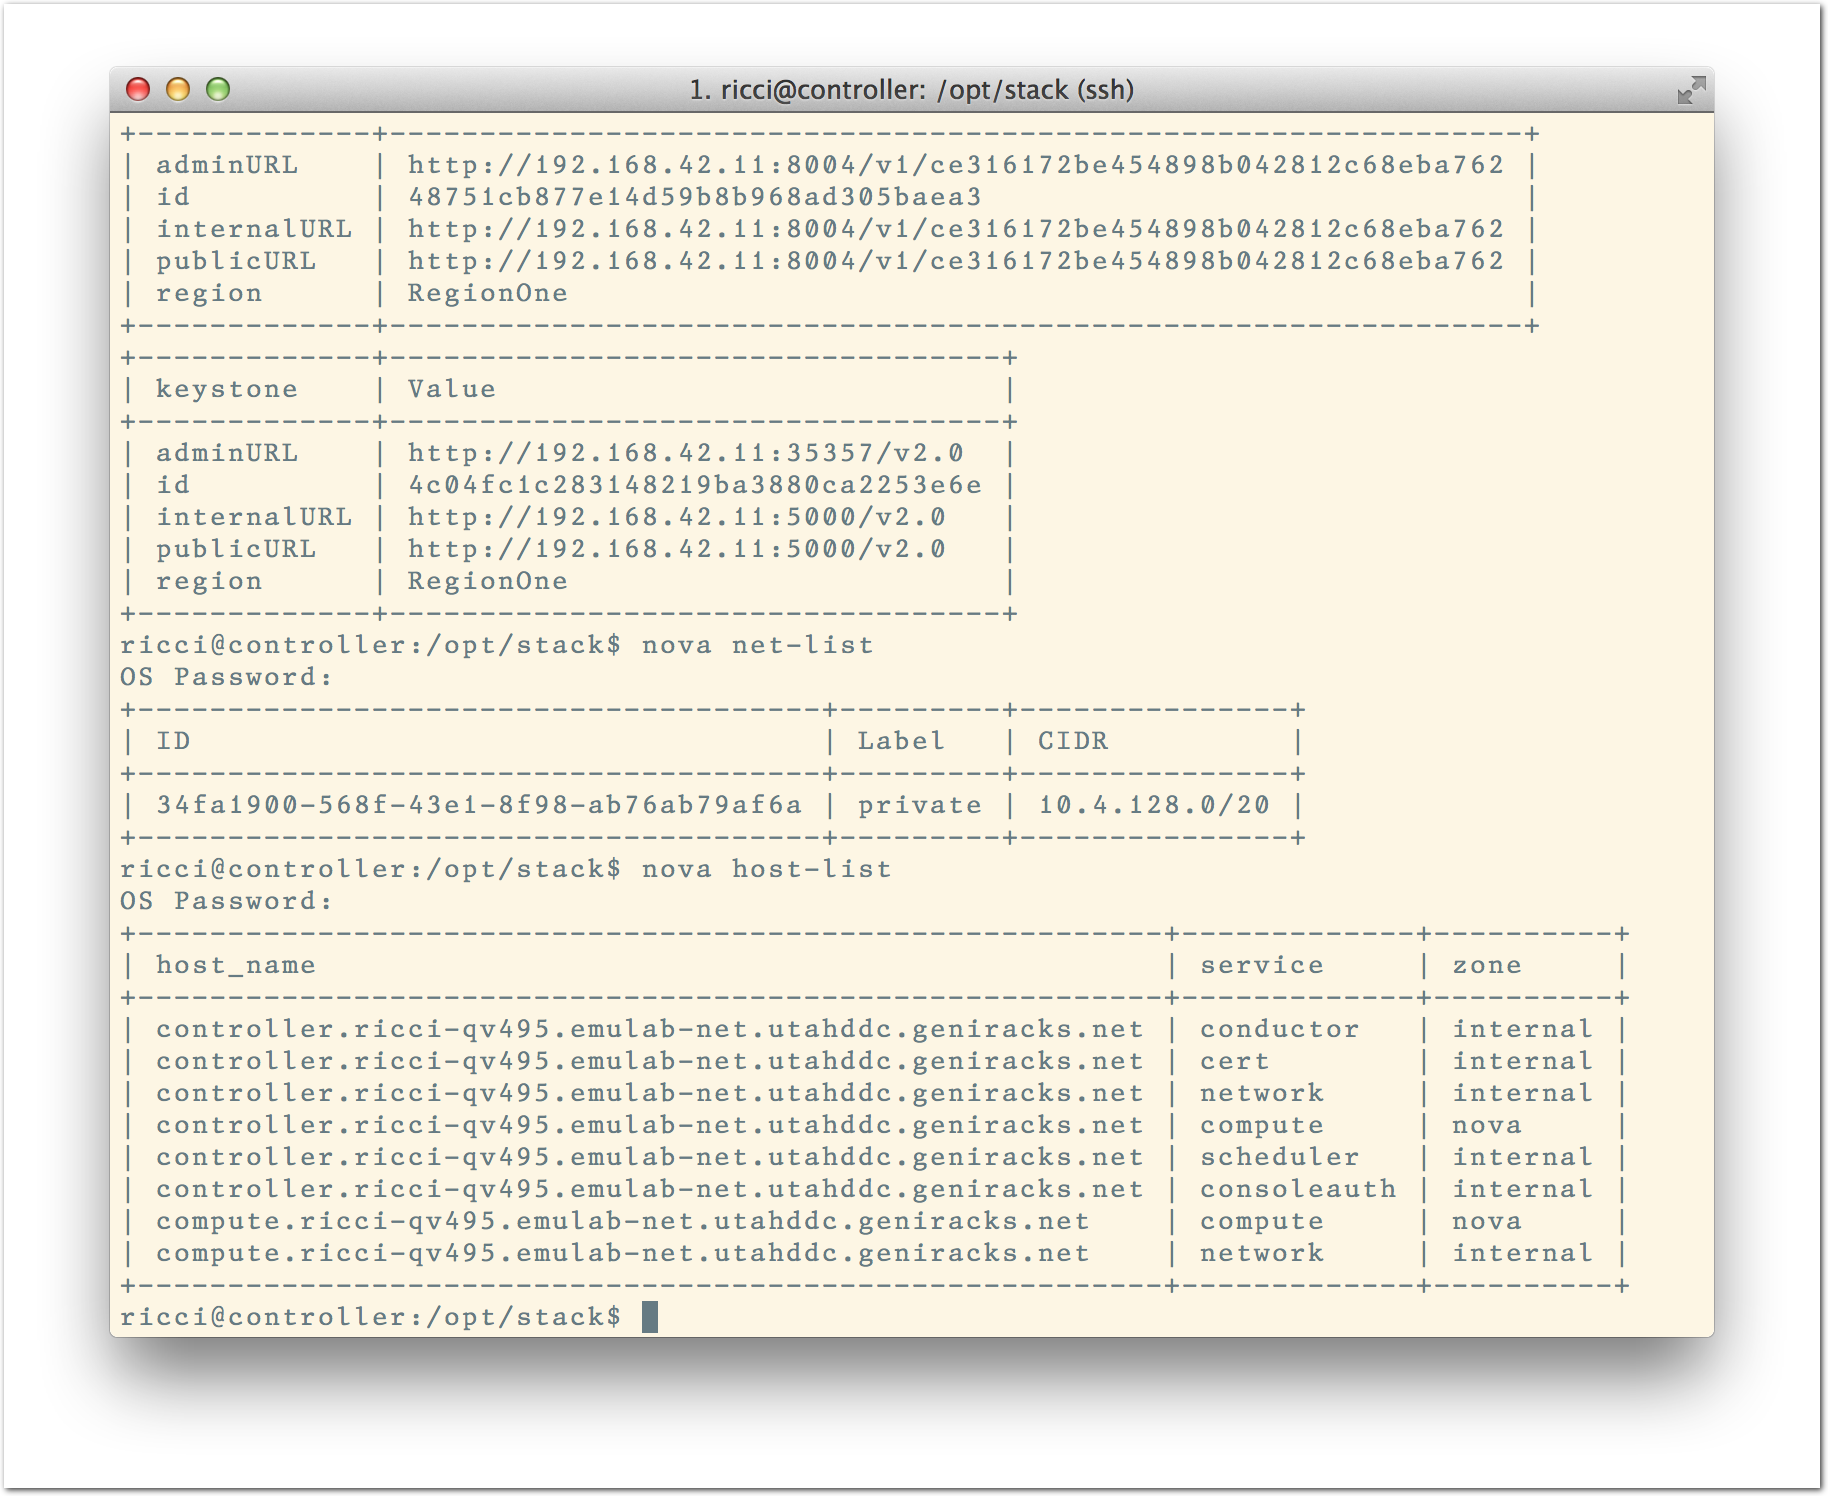Click the red close window button
The width and height of the screenshot is (1828, 1496).
click(x=138, y=90)
